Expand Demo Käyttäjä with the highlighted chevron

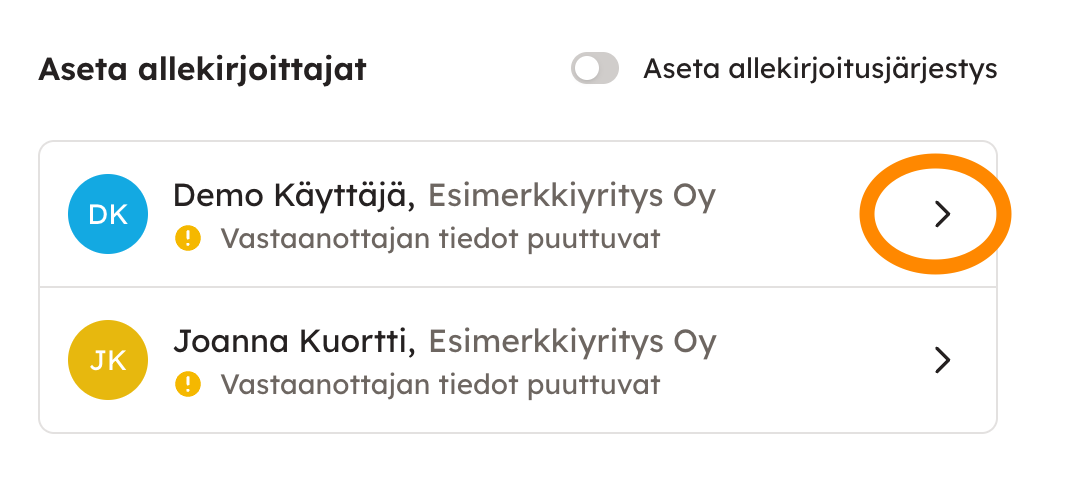(x=940, y=214)
